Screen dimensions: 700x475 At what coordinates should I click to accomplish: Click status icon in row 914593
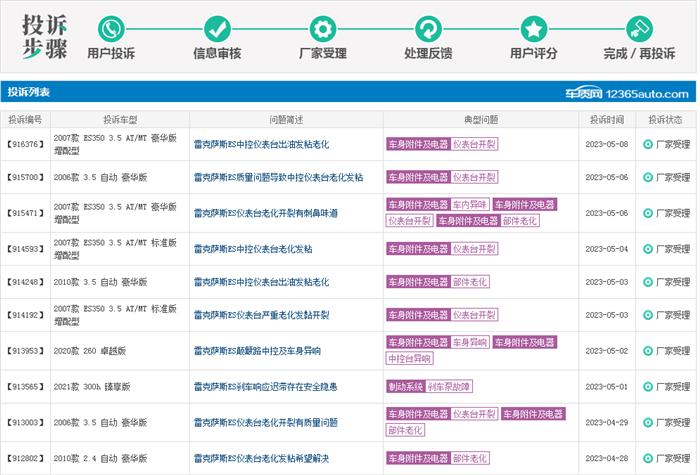pos(648,249)
